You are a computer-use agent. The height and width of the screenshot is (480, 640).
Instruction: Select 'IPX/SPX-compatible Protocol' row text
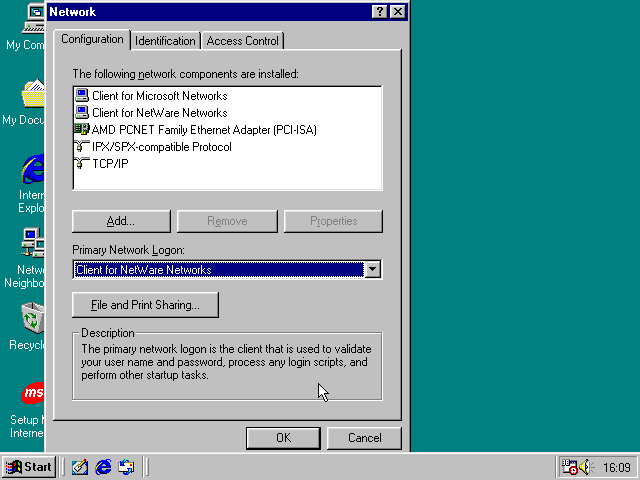point(162,147)
